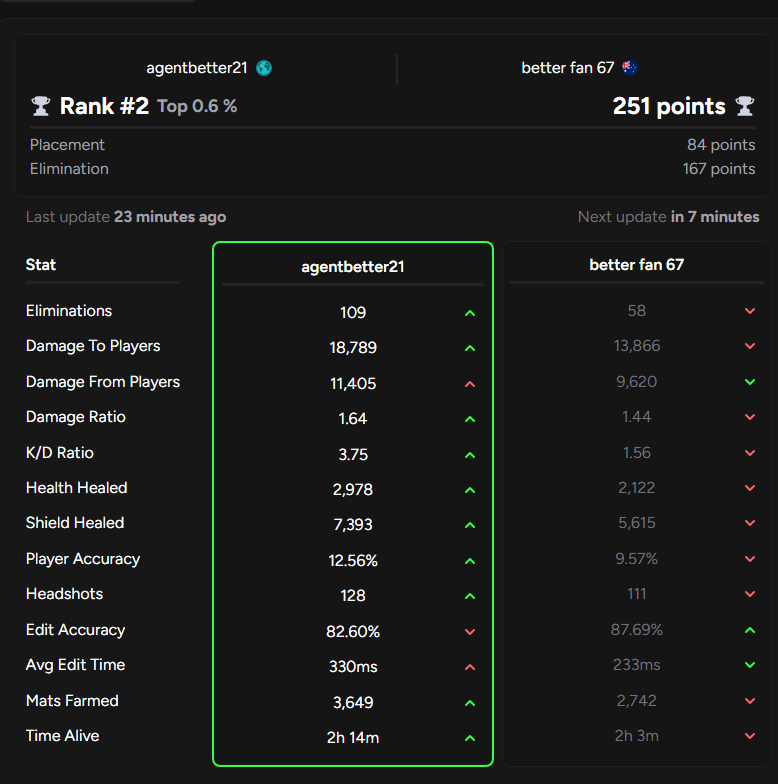Click the Avg Edit Time stat label
The height and width of the screenshot is (784, 778).
(x=76, y=665)
